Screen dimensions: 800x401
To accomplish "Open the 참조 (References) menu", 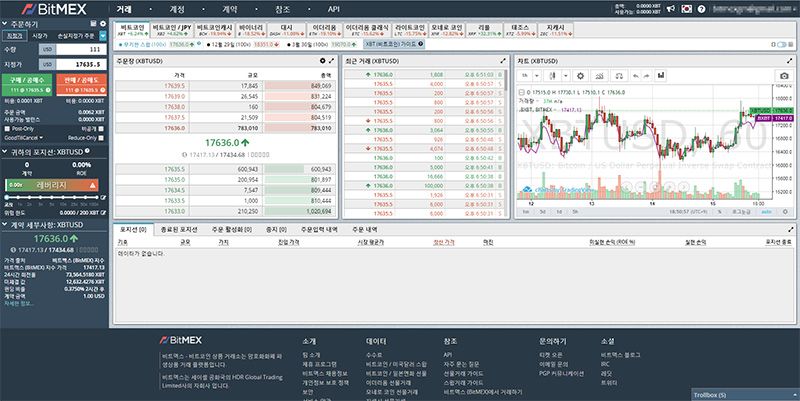I will tap(283, 9).
